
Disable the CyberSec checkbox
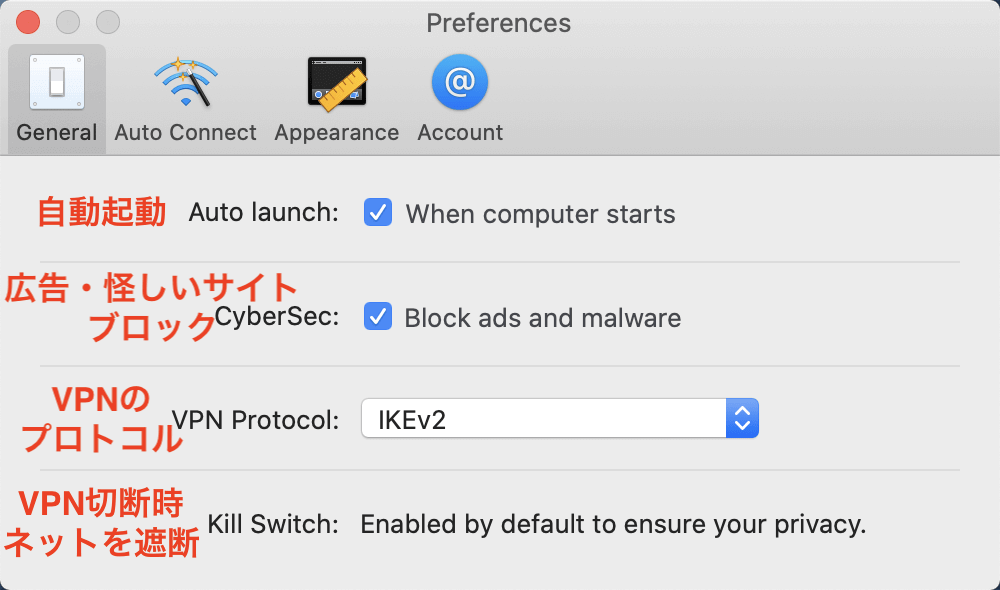coord(378,316)
